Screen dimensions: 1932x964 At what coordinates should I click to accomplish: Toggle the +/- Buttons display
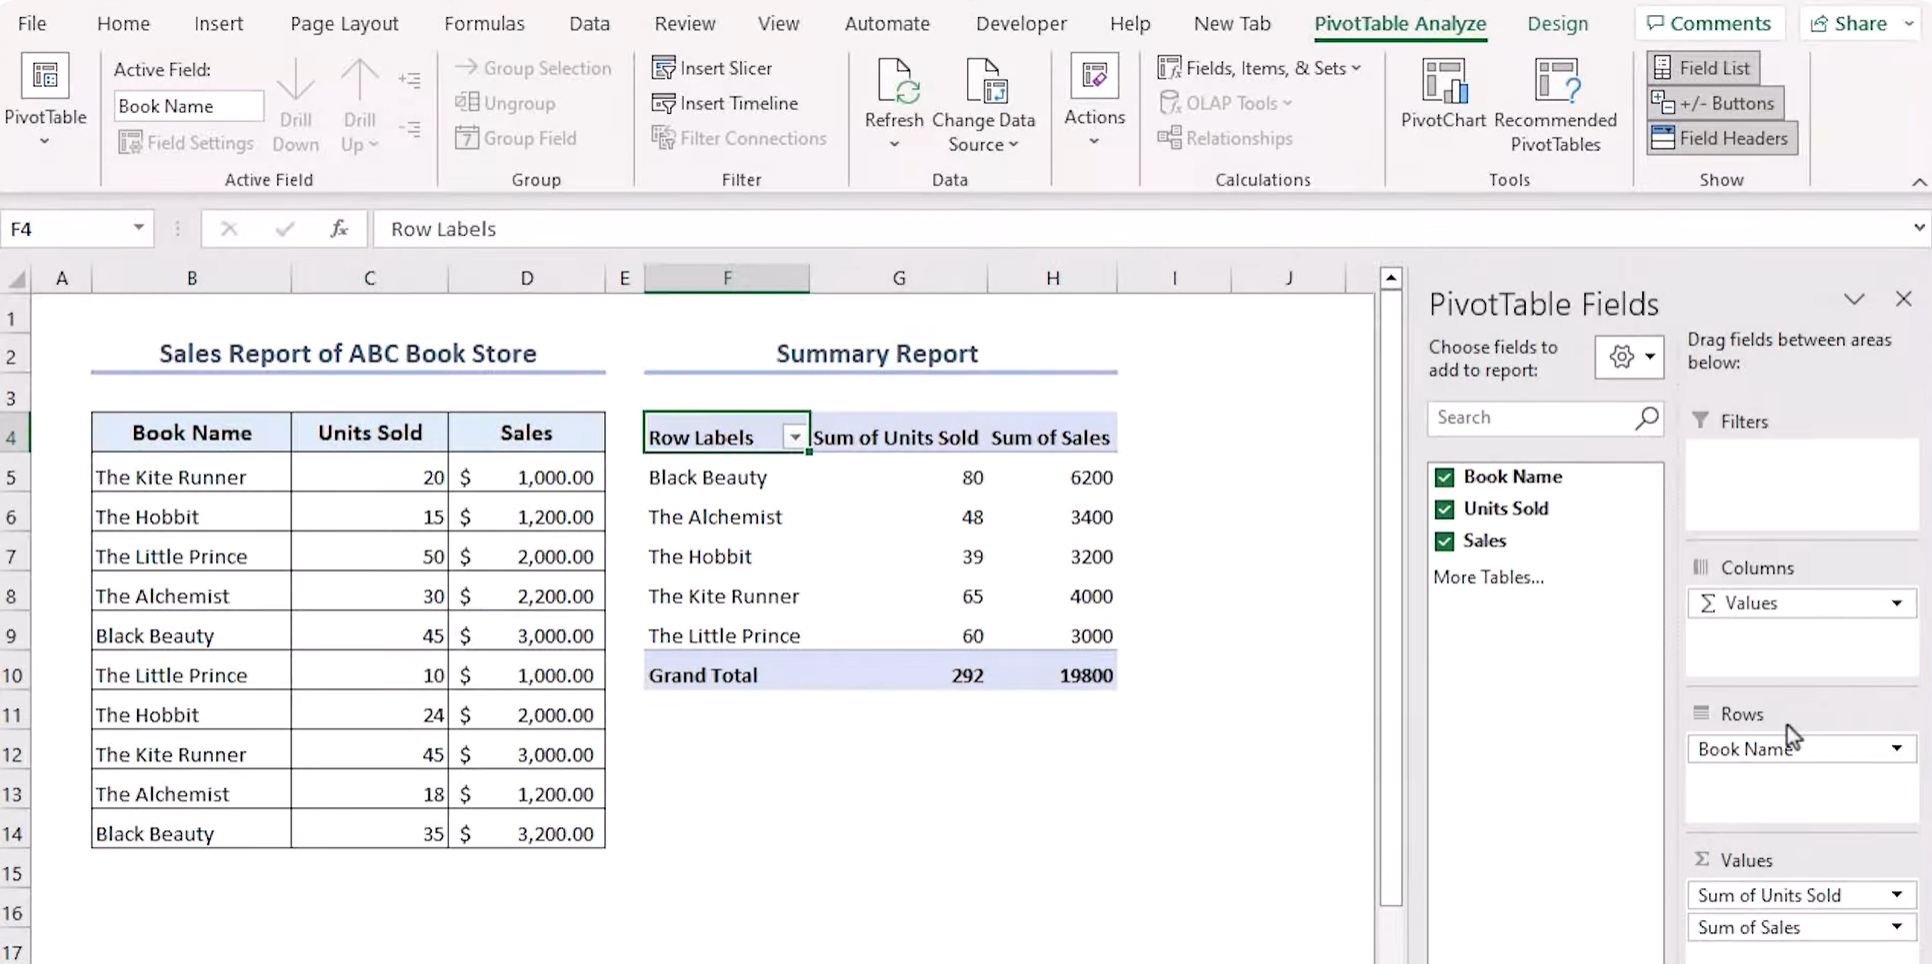coord(1714,103)
